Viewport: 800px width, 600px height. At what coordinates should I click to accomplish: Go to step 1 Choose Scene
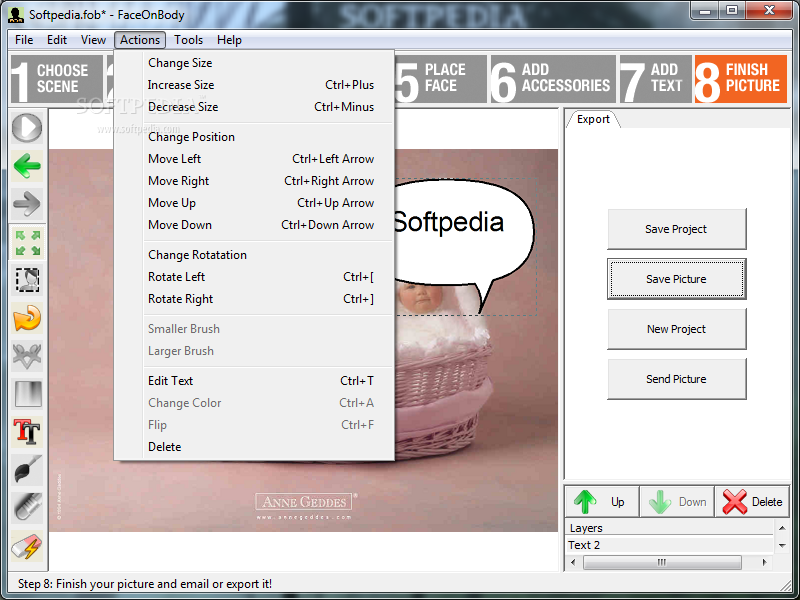[57, 79]
